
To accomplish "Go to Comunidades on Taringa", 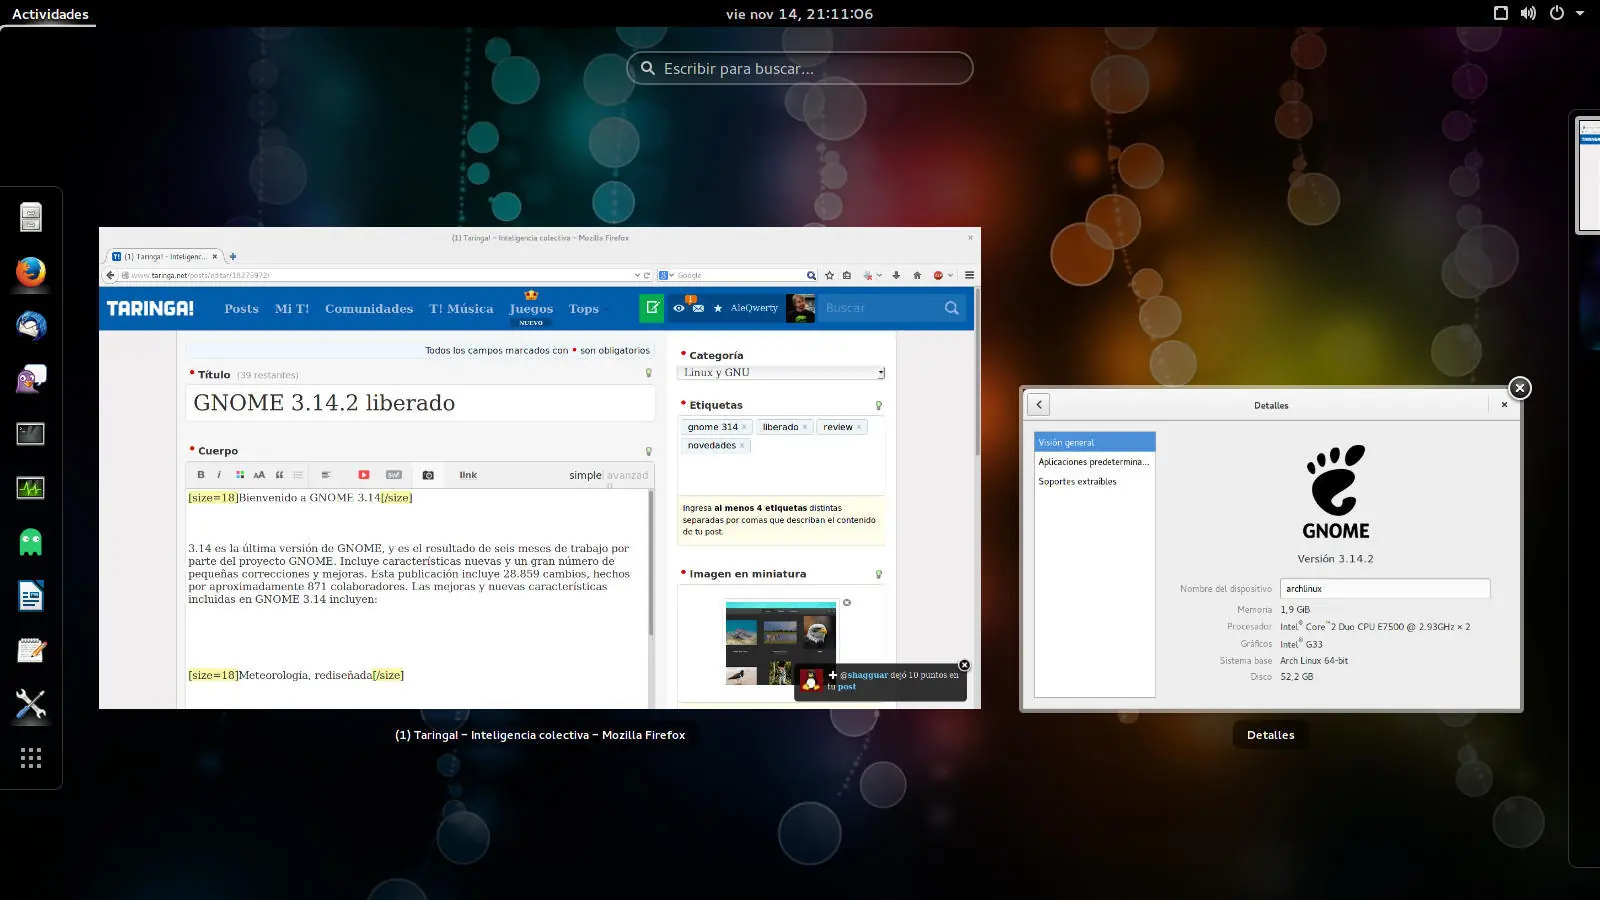I will tap(369, 309).
